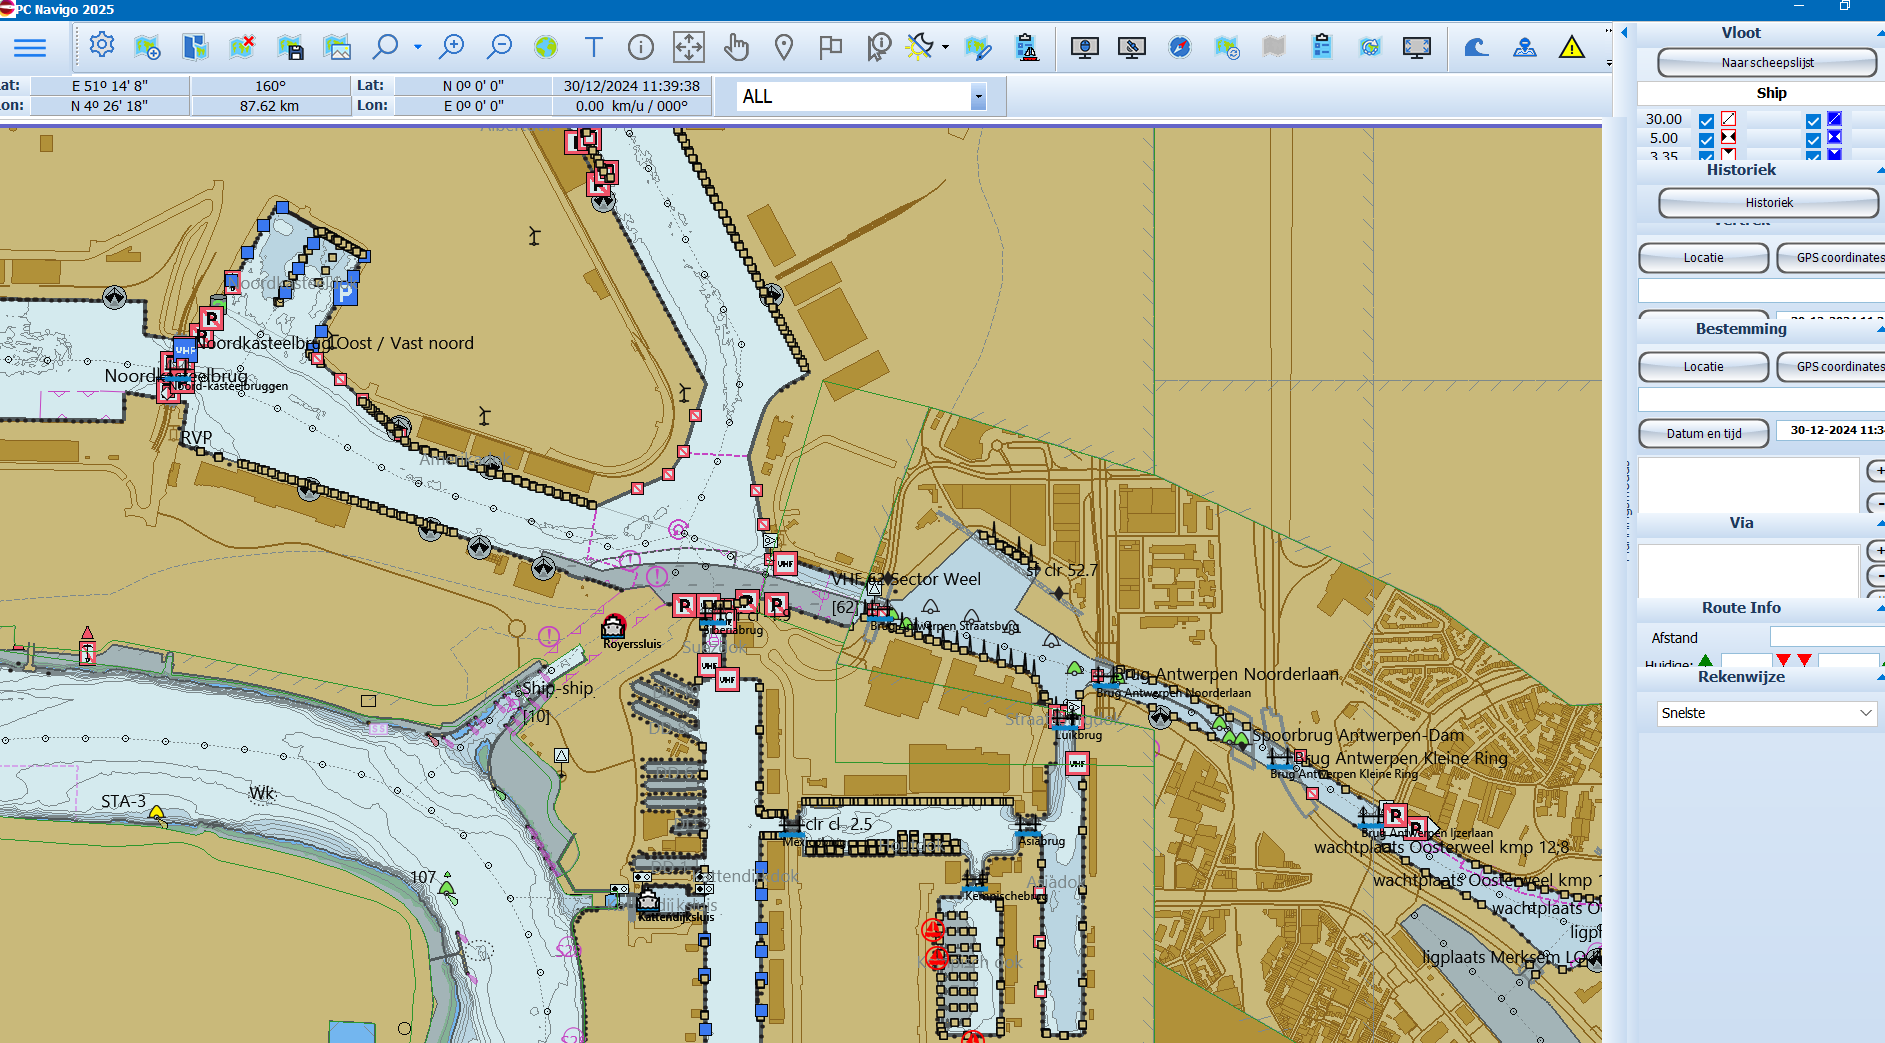Click the Royerssluis lock symbol on map
This screenshot has height=1043, width=1885.
[613, 627]
